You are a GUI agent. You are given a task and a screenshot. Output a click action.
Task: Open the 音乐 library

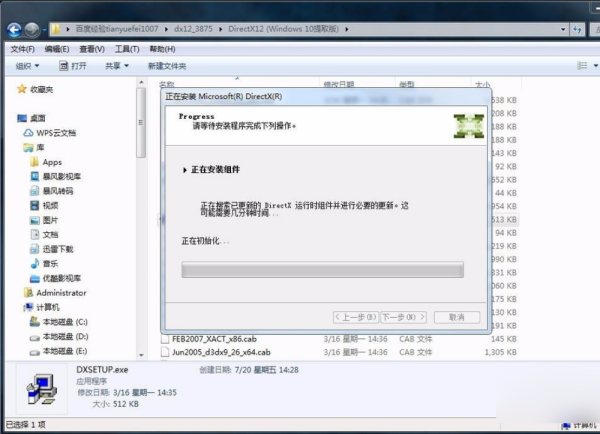click(x=50, y=264)
